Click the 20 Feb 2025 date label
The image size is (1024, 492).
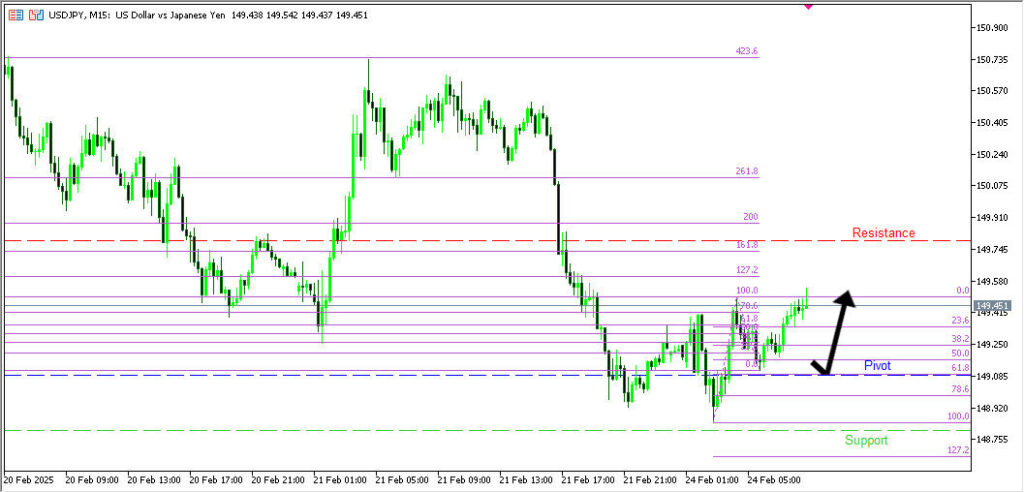pos(28,479)
